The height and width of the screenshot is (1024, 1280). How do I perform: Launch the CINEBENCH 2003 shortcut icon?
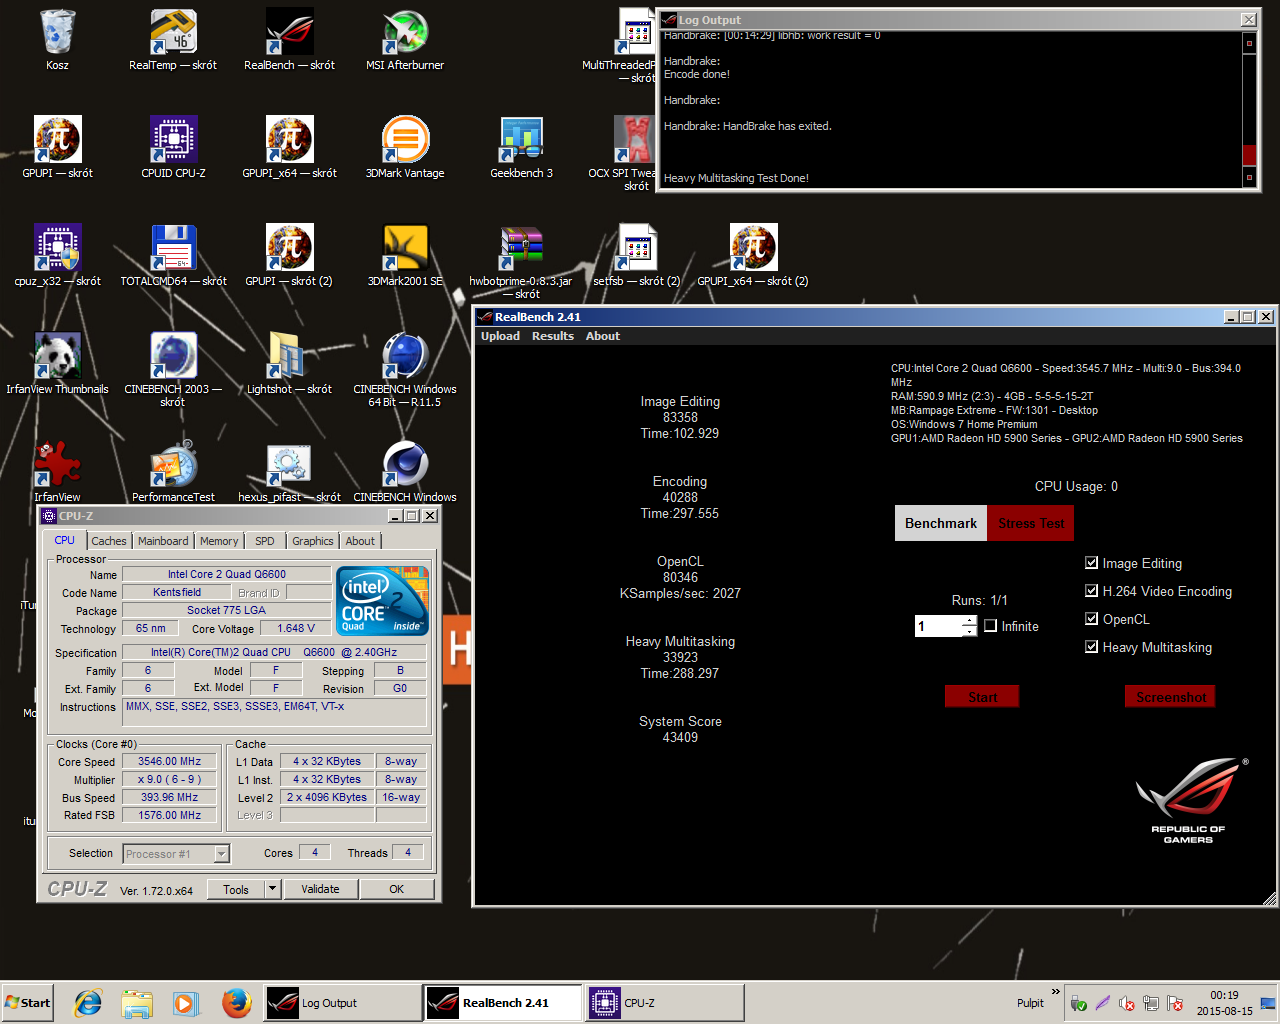[x=173, y=356]
